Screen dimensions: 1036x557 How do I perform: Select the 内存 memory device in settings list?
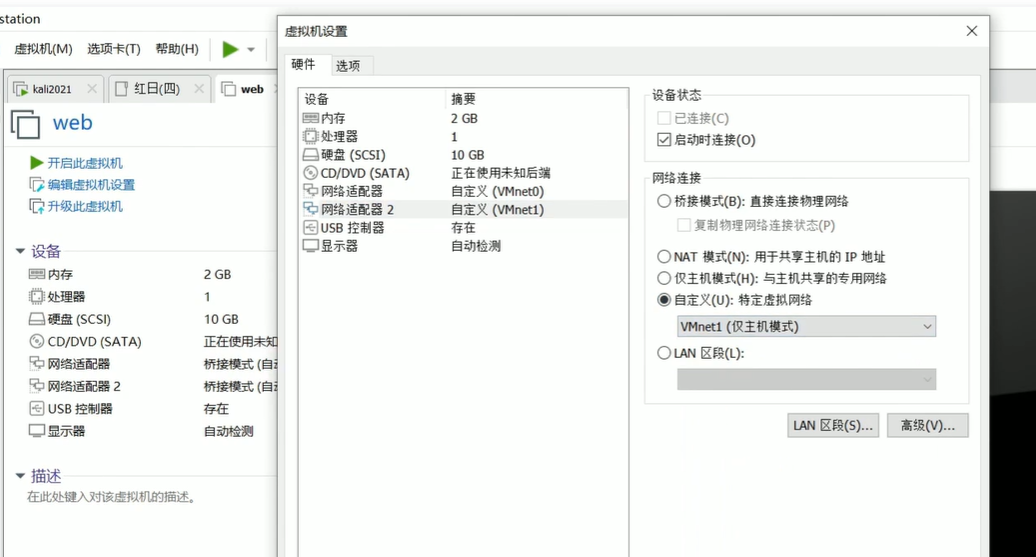(x=333, y=118)
